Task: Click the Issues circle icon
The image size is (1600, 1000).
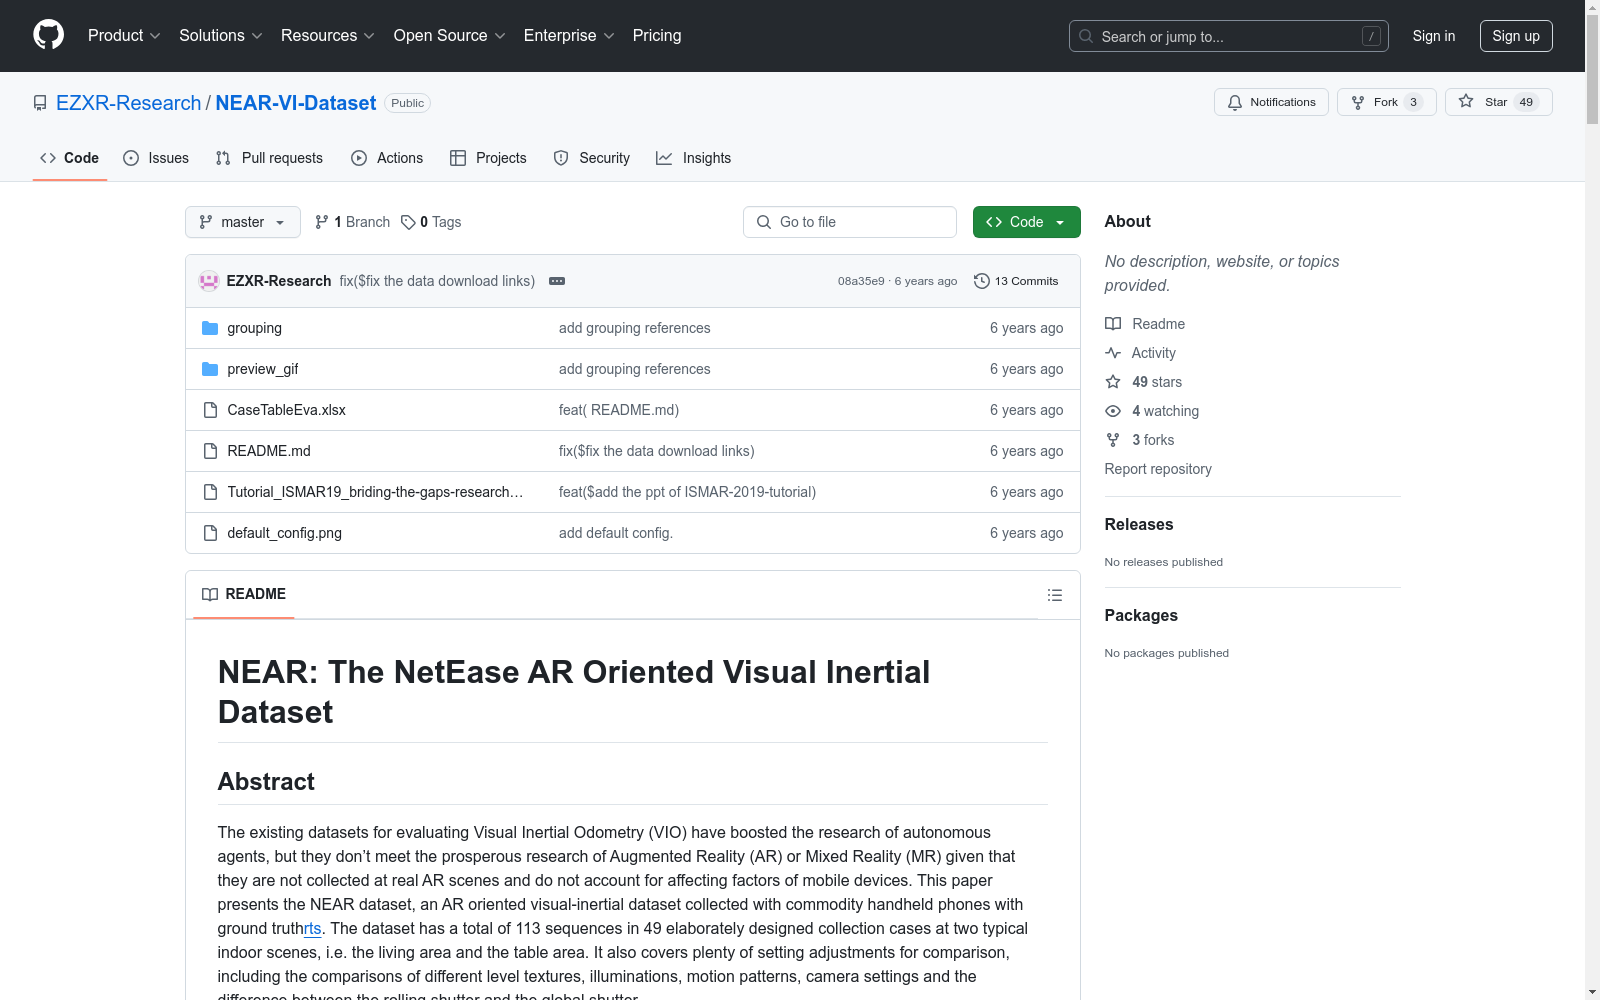Action: click(131, 158)
